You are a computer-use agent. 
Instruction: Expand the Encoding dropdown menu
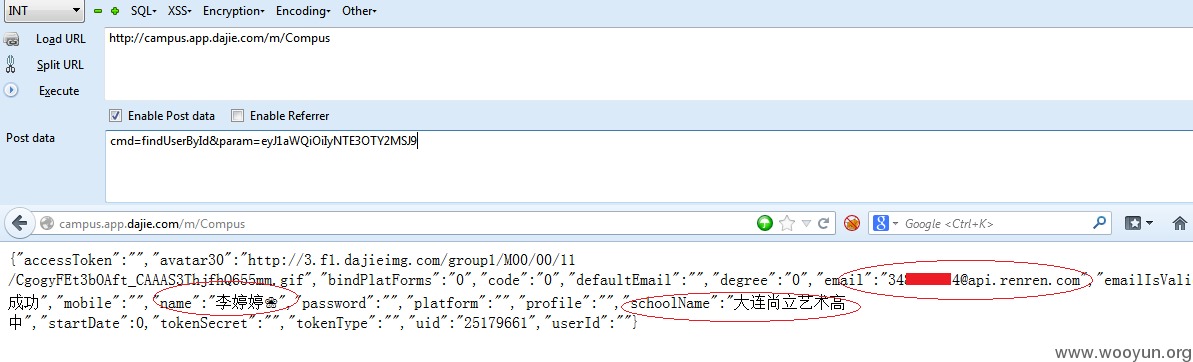coord(303,11)
